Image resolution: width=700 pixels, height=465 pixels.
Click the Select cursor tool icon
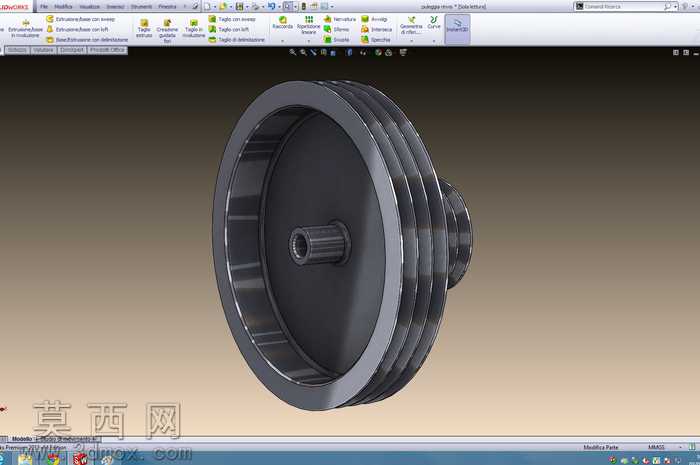[x=288, y=7]
